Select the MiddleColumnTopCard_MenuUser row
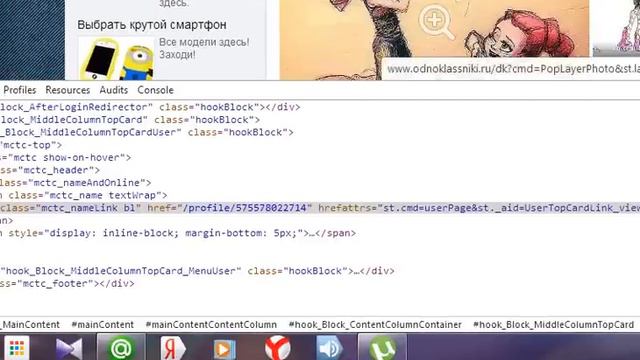 click(x=197, y=271)
